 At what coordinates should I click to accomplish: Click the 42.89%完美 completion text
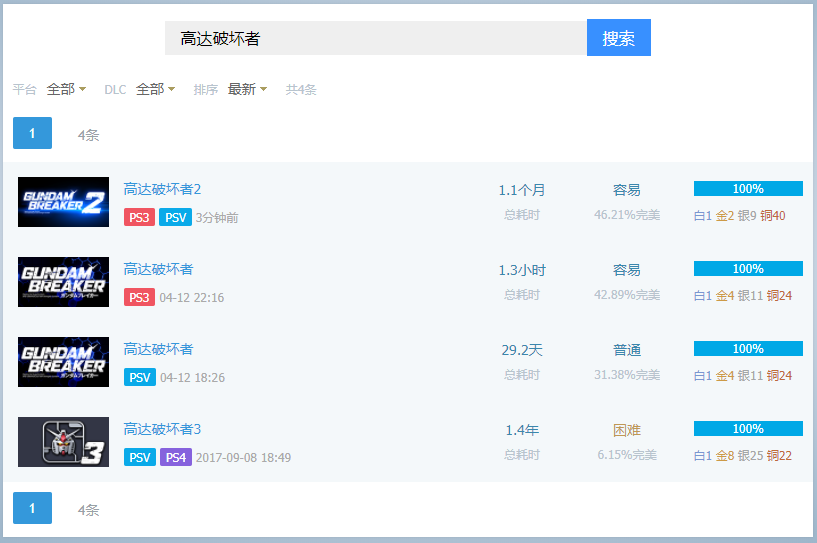click(x=627, y=295)
